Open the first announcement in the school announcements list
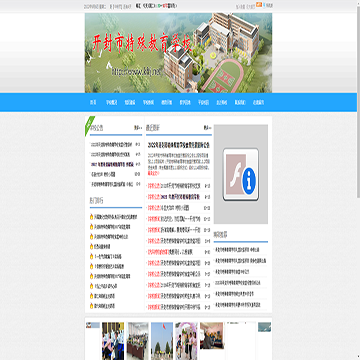 [111, 145]
